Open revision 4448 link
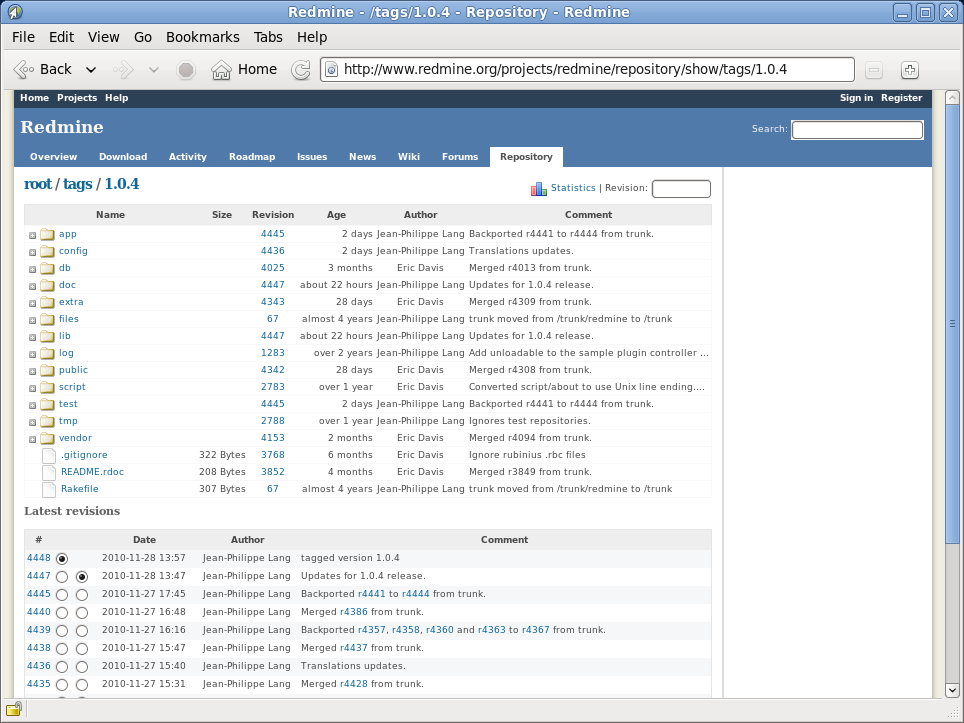 click(39, 558)
